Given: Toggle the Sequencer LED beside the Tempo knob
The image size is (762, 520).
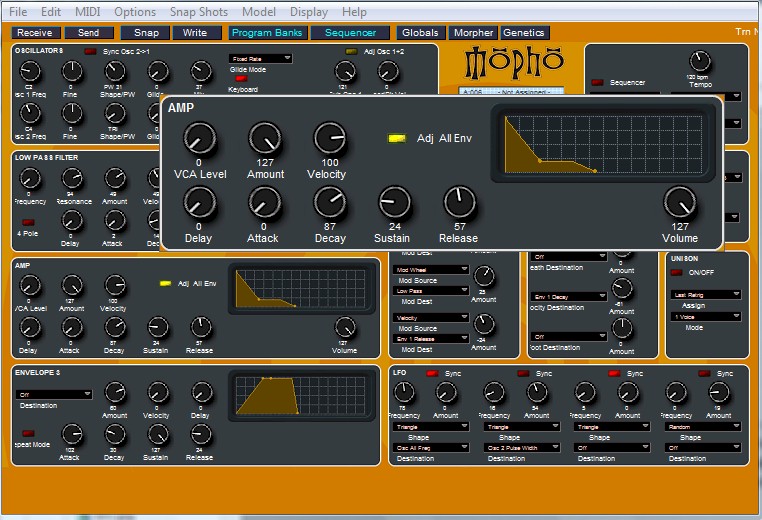Looking at the screenshot, I should [597, 82].
